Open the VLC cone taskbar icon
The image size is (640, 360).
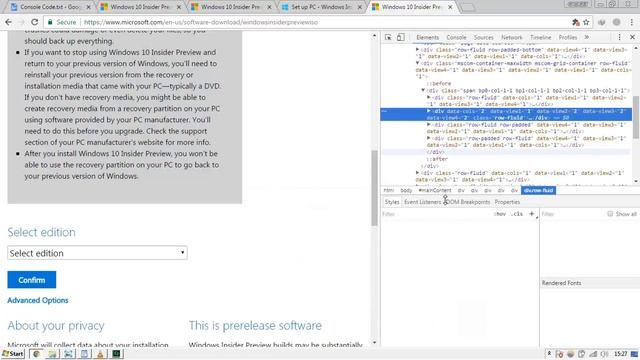(100, 354)
